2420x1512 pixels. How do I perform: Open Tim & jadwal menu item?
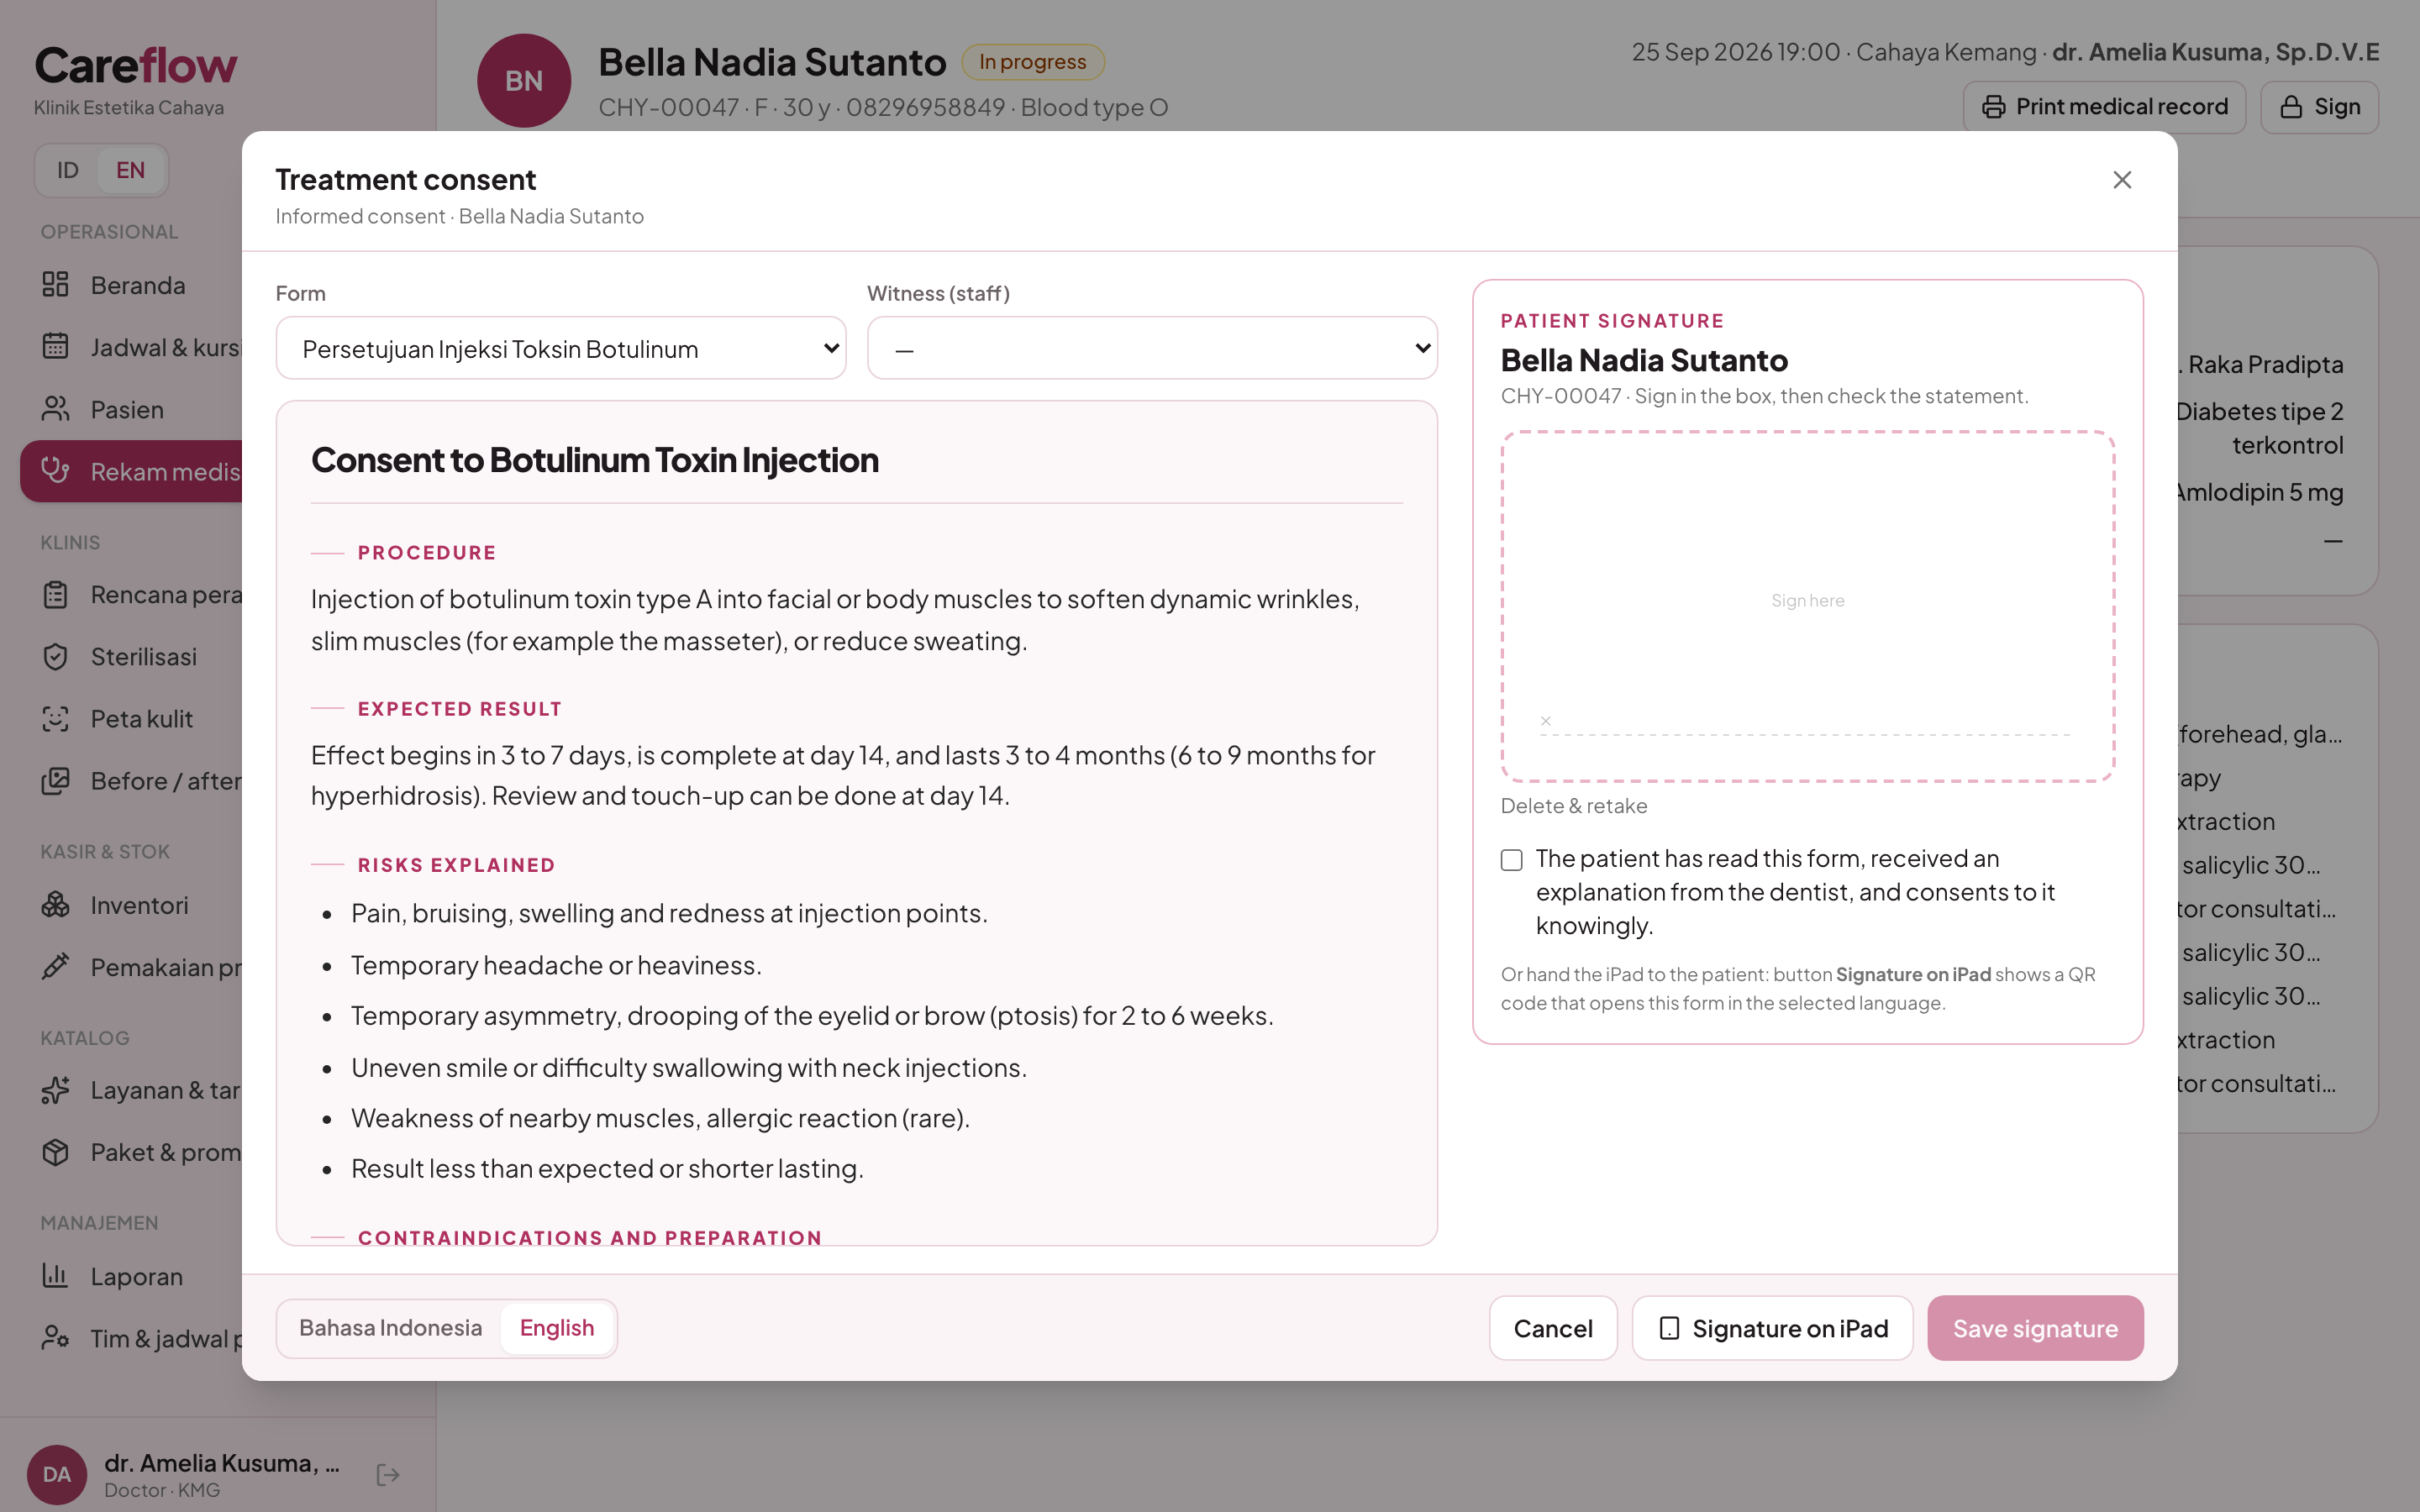tap(131, 1338)
